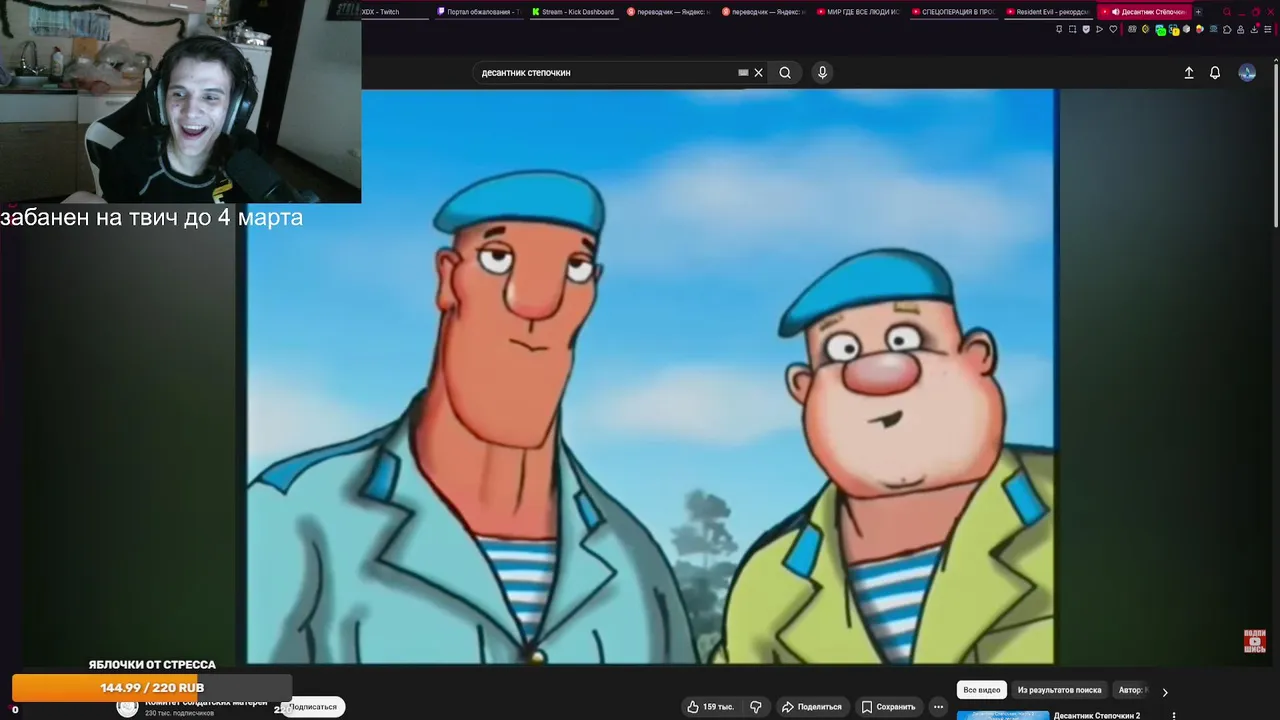1280x720 pixels.
Task: Click the colorful ball extension icon
Action: click(1199, 29)
